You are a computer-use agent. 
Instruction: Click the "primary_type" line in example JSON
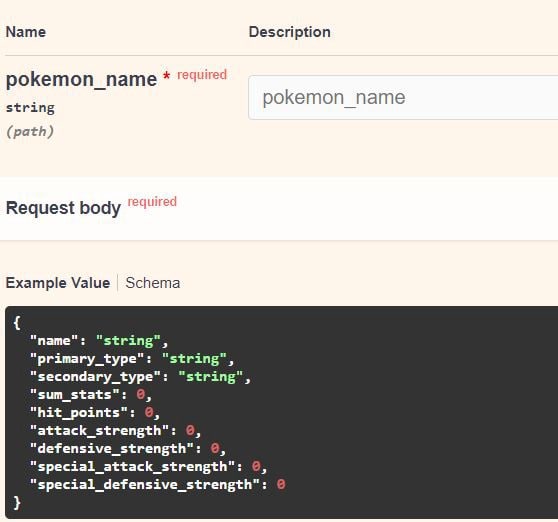coord(132,359)
